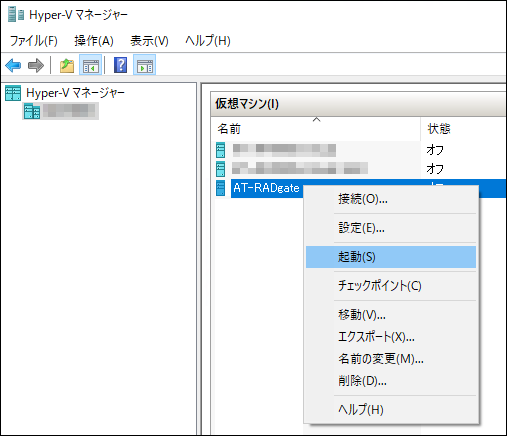This screenshot has width=507, height=436.
Task: Select the second blurred virtual machine name
Action: 300,168
